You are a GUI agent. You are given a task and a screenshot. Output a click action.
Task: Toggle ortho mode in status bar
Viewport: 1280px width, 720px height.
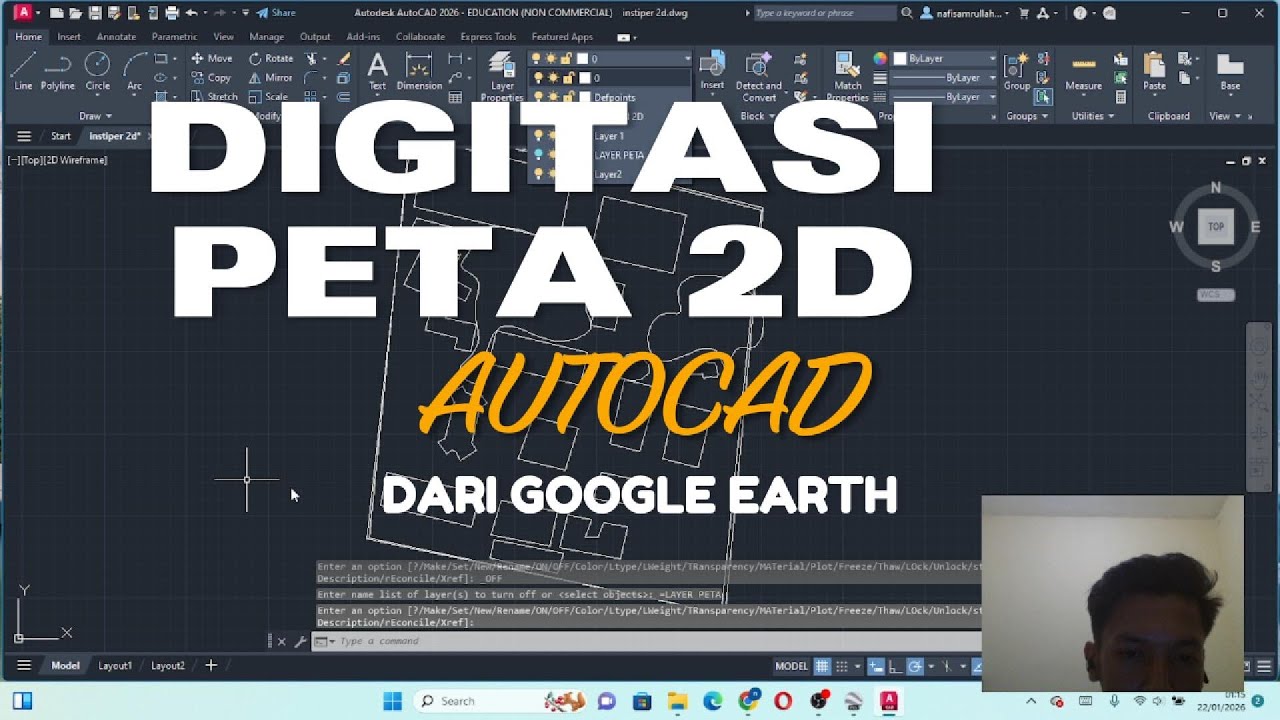pyautogui.click(x=895, y=666)
